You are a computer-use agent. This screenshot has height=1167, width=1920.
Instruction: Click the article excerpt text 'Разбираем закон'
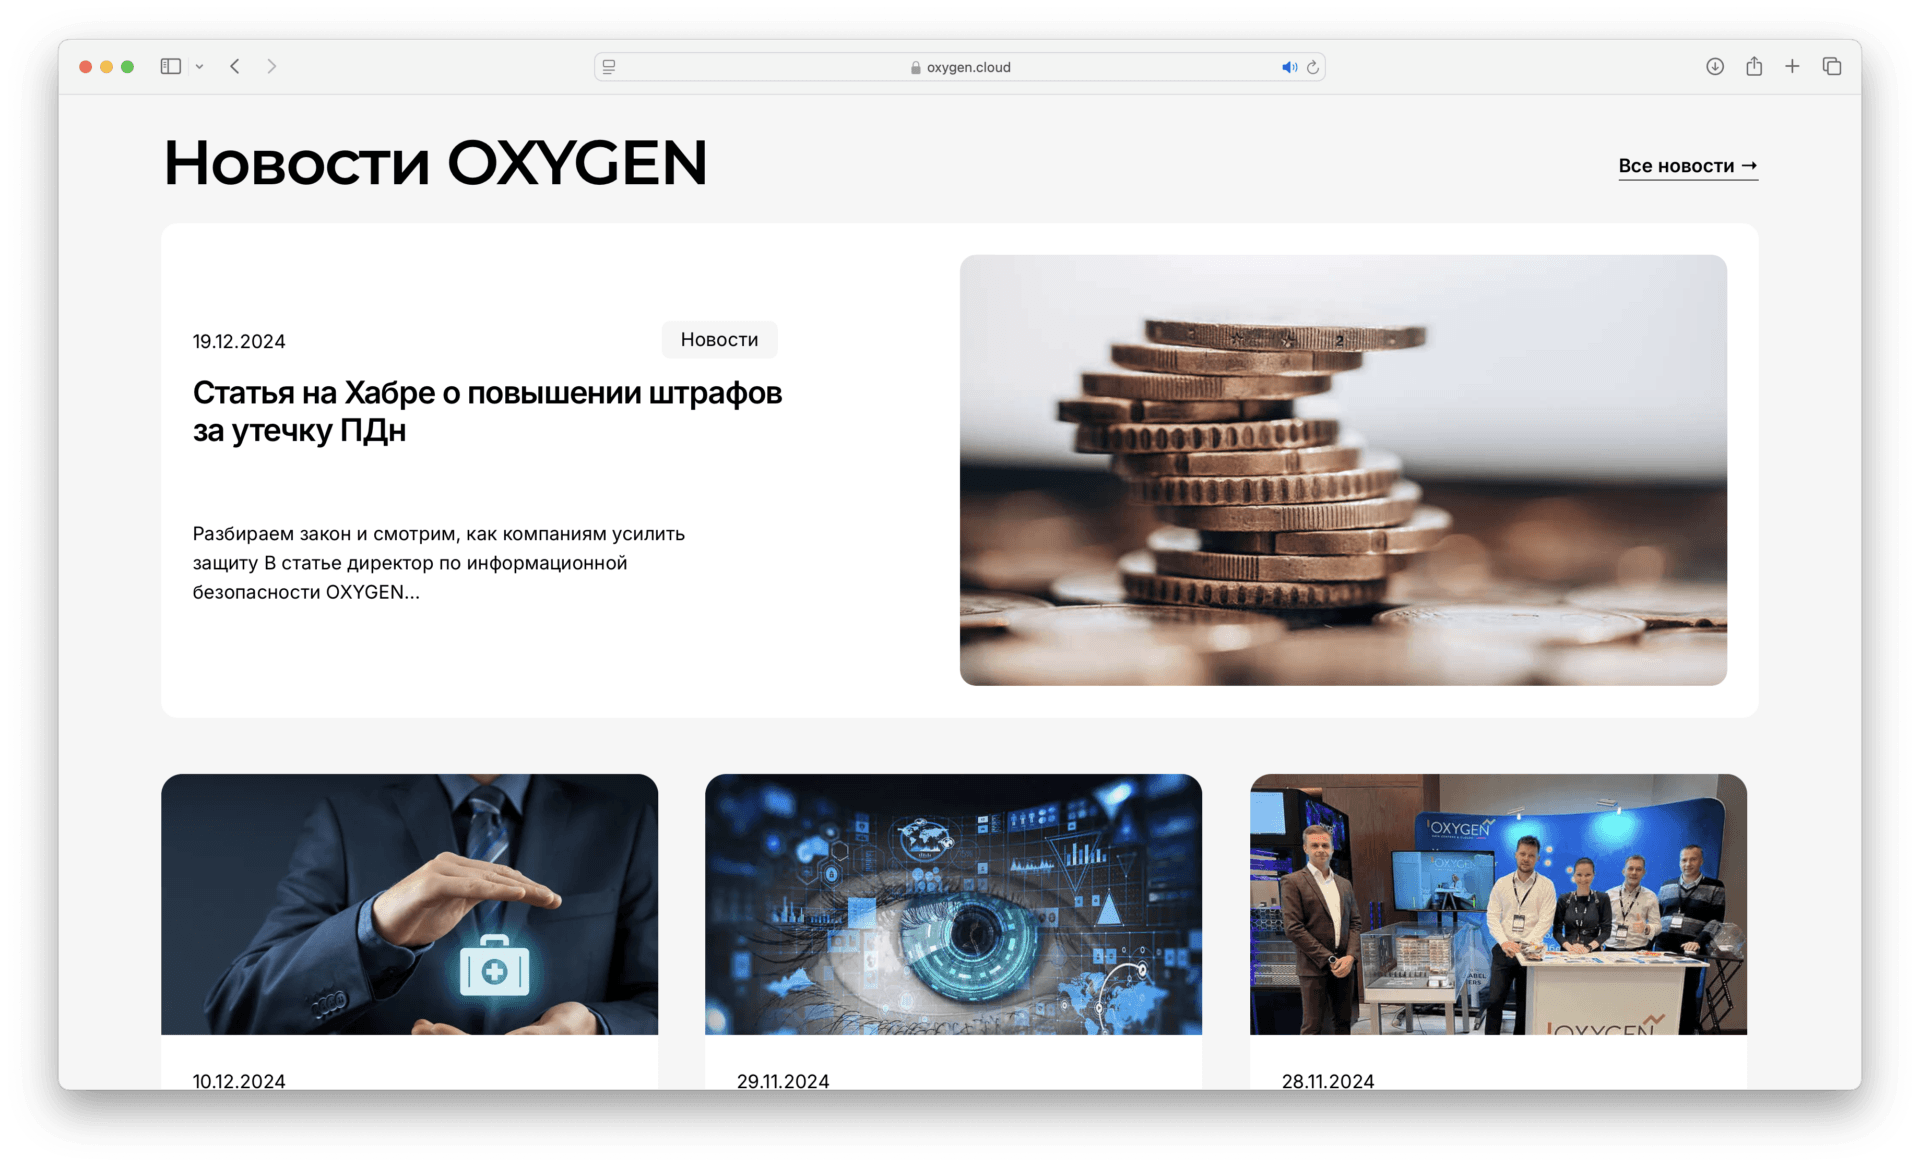(x=438, y=563)
